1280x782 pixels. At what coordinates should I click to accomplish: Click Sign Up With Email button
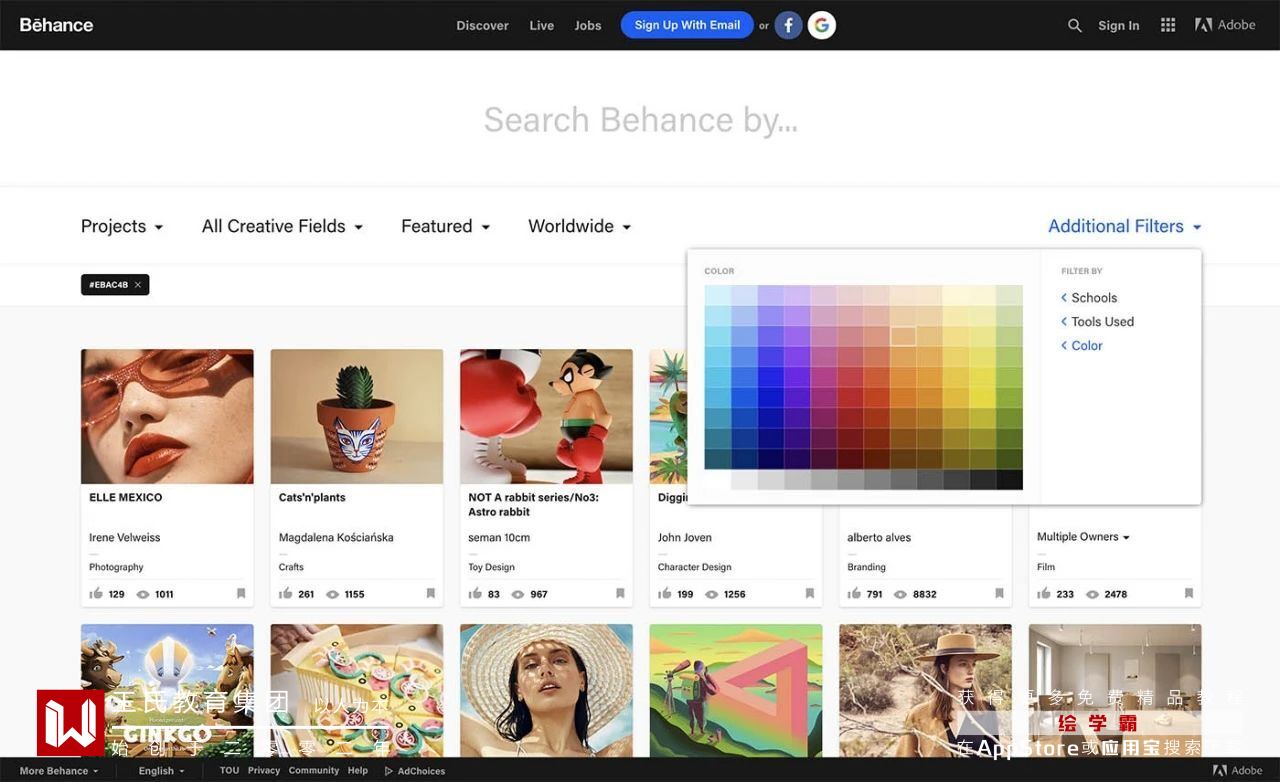pos(687,25)
